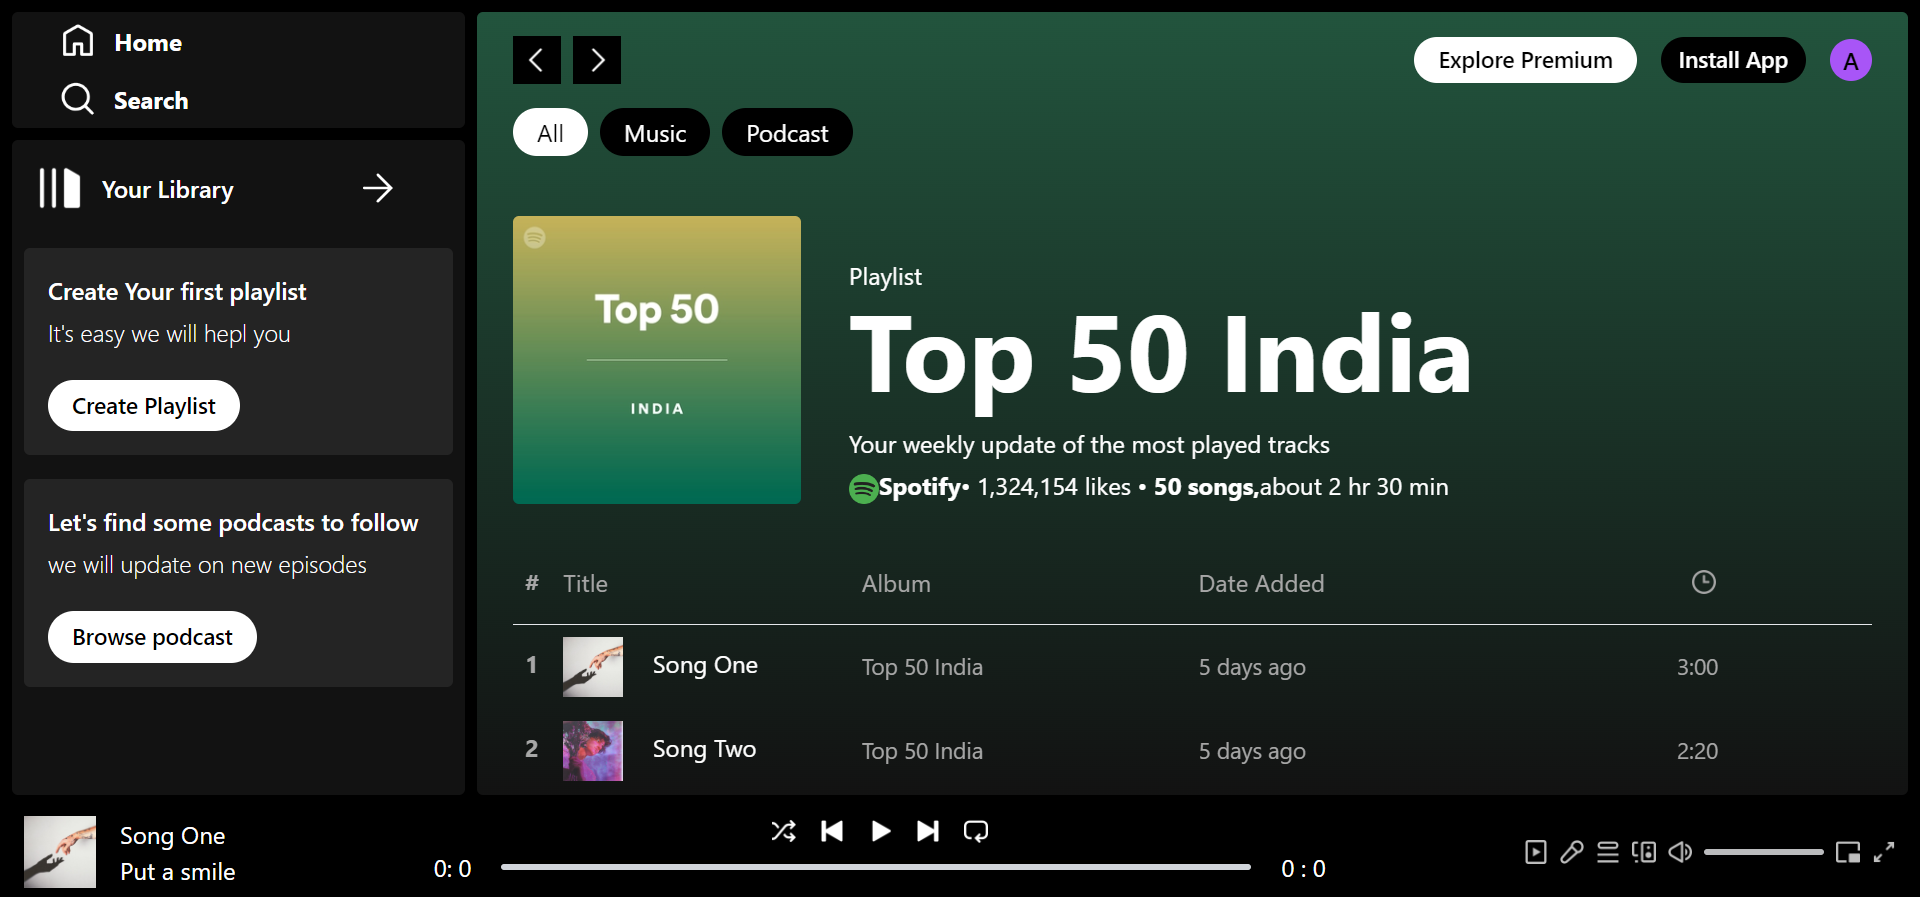Skip to next track
The height and width of the screenshot is (897, 1920).
[x=928, y=831]
